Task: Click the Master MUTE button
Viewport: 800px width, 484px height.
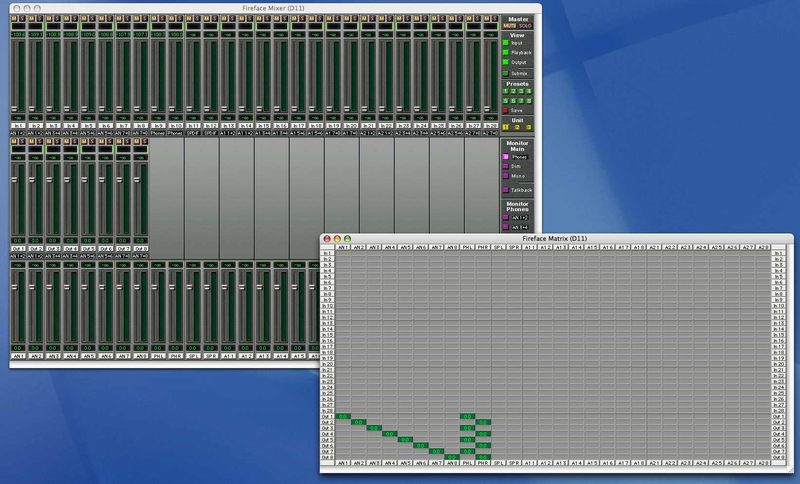Action: click(x=509, y=26)
